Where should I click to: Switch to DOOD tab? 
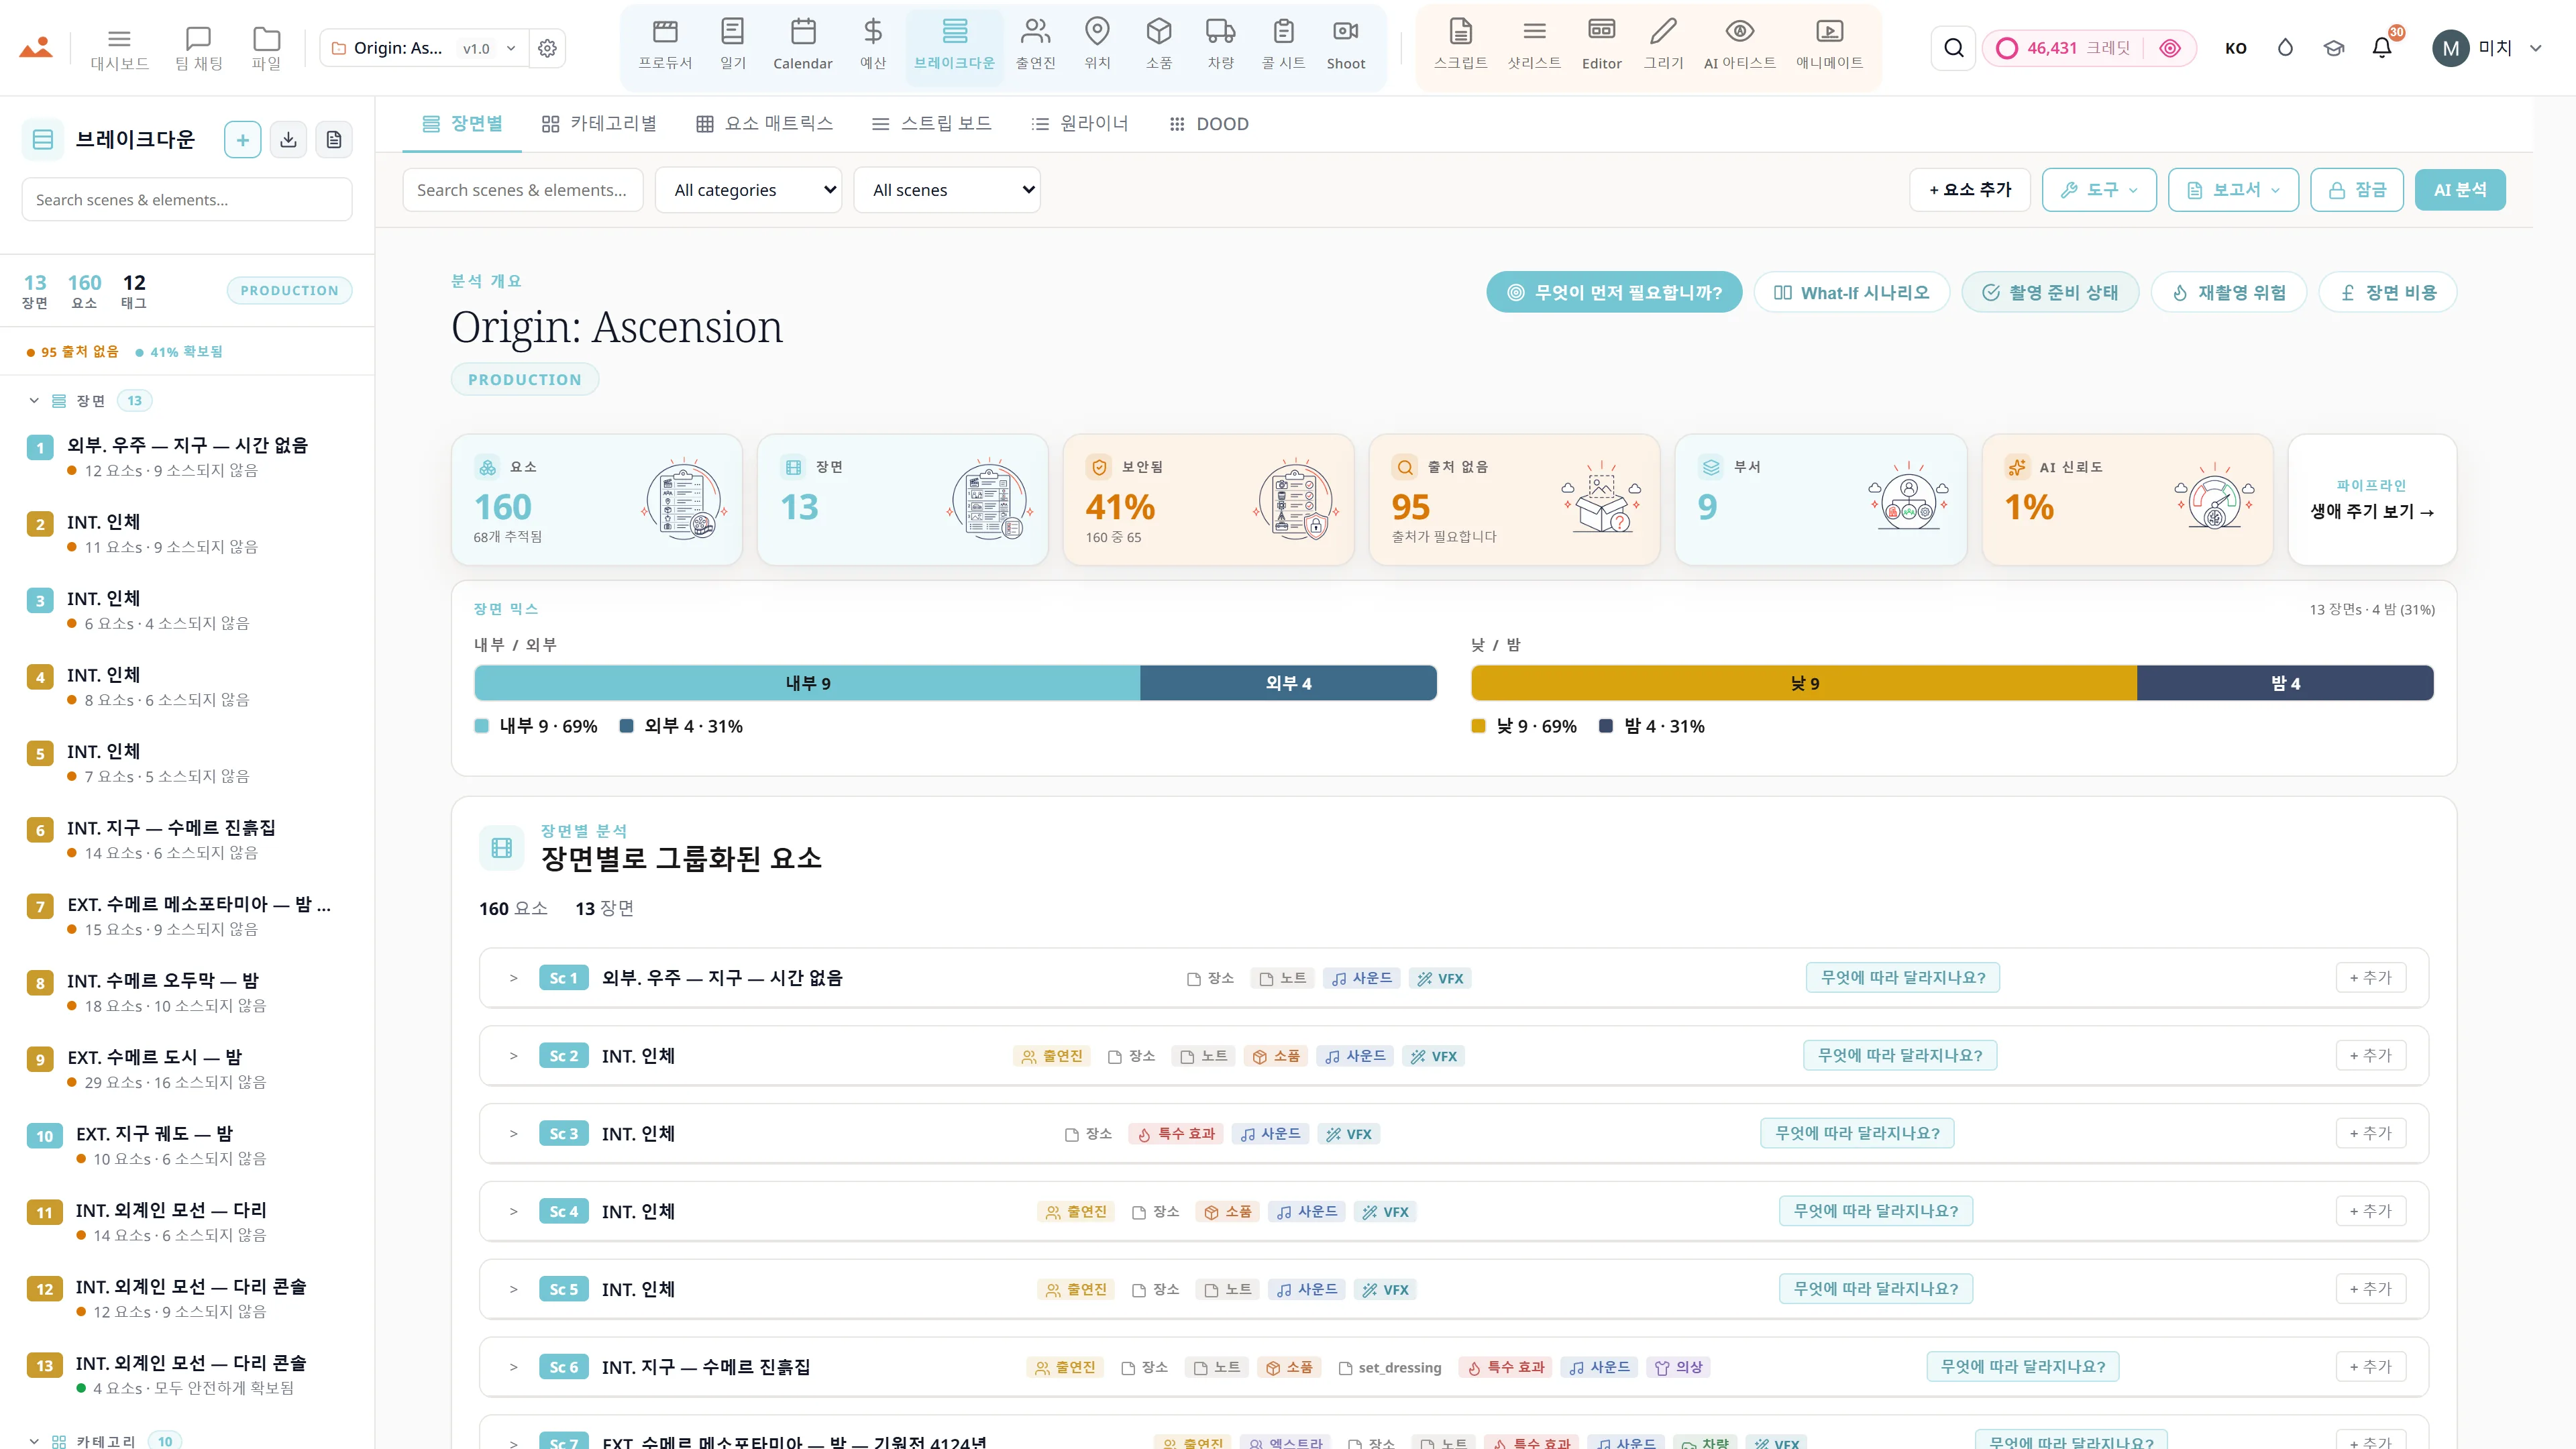(1208, 124)
